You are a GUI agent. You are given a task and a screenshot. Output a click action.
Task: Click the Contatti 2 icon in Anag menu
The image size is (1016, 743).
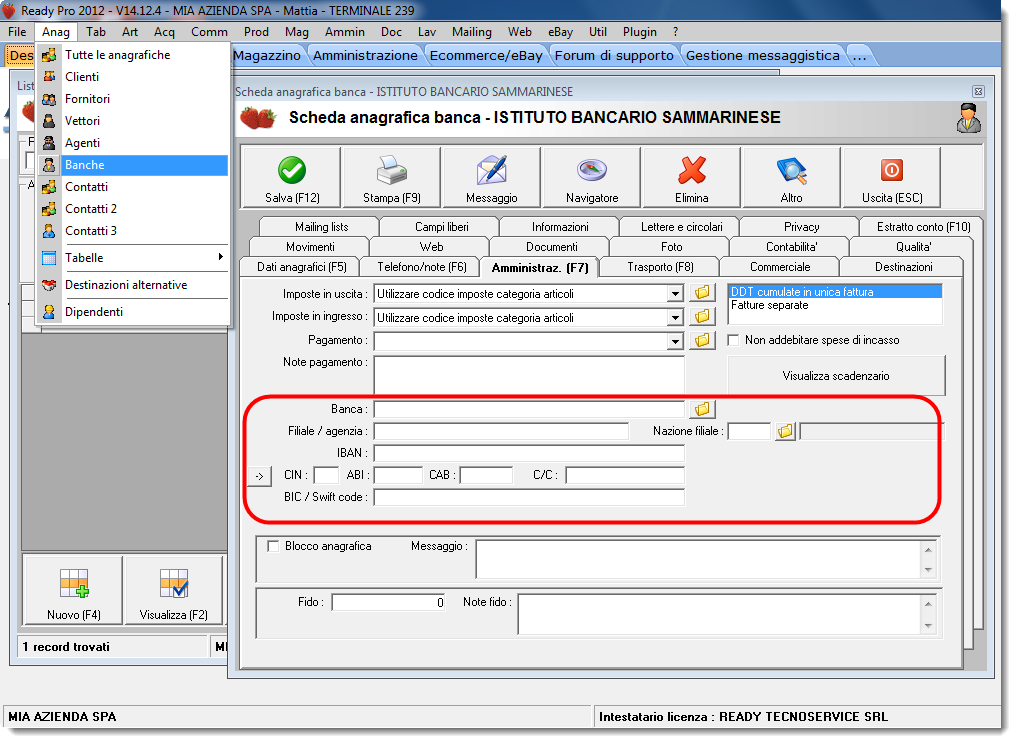point(49,209)
